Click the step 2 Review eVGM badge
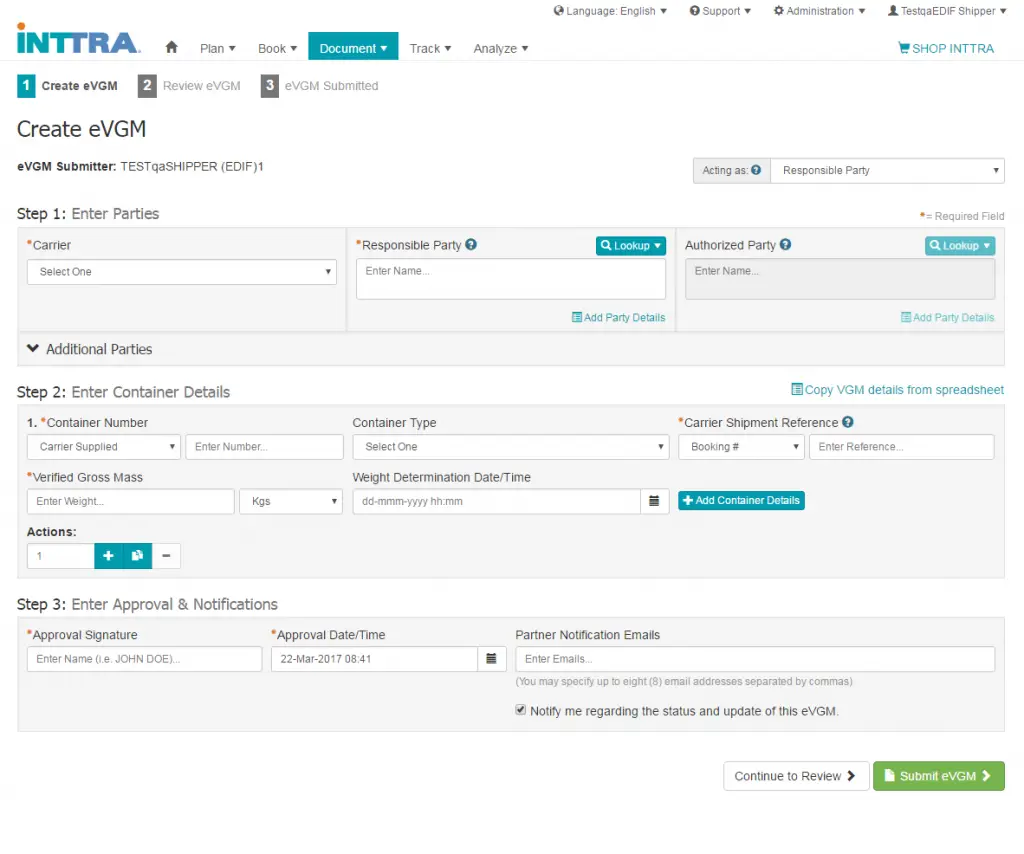 [147, 86]
